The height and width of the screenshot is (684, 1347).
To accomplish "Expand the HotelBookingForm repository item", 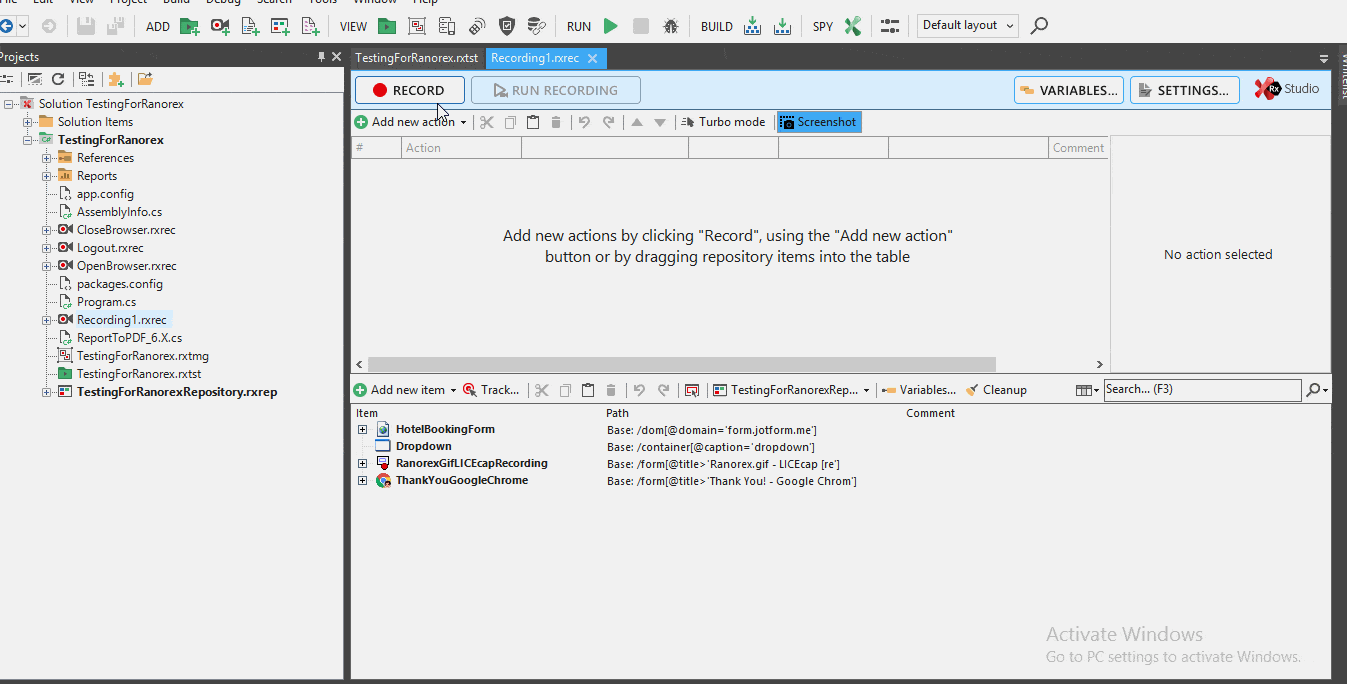I will click(363, 430).
